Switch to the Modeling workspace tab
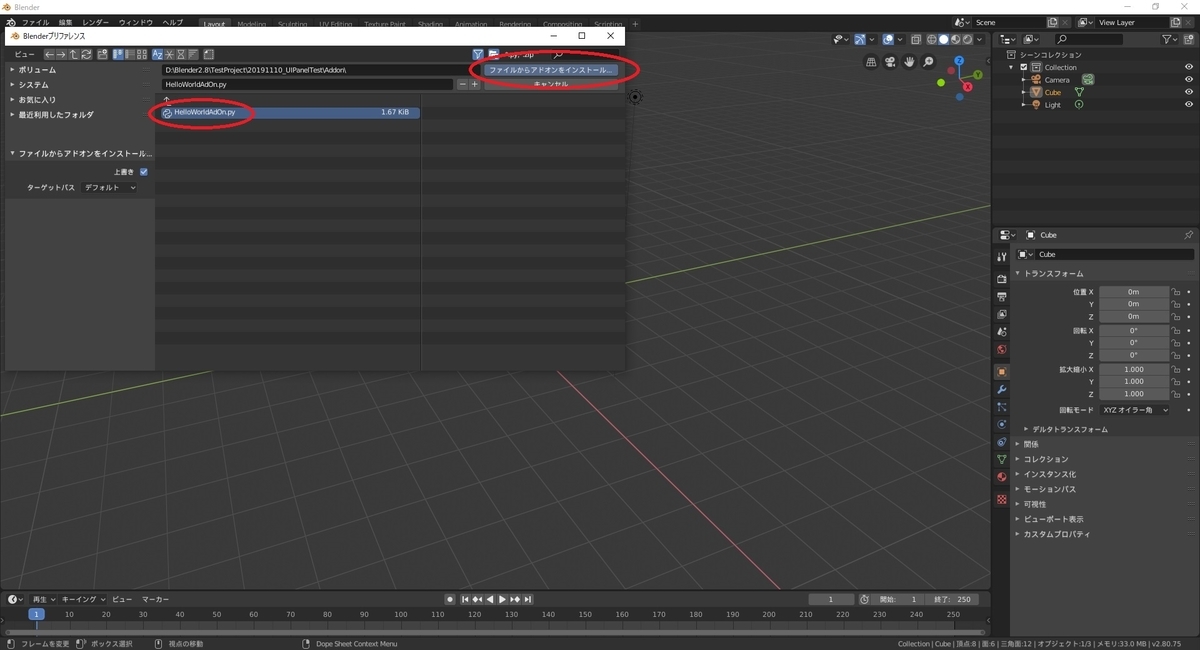The width and height of the screenshot is (1200, 650). point(251,24)
